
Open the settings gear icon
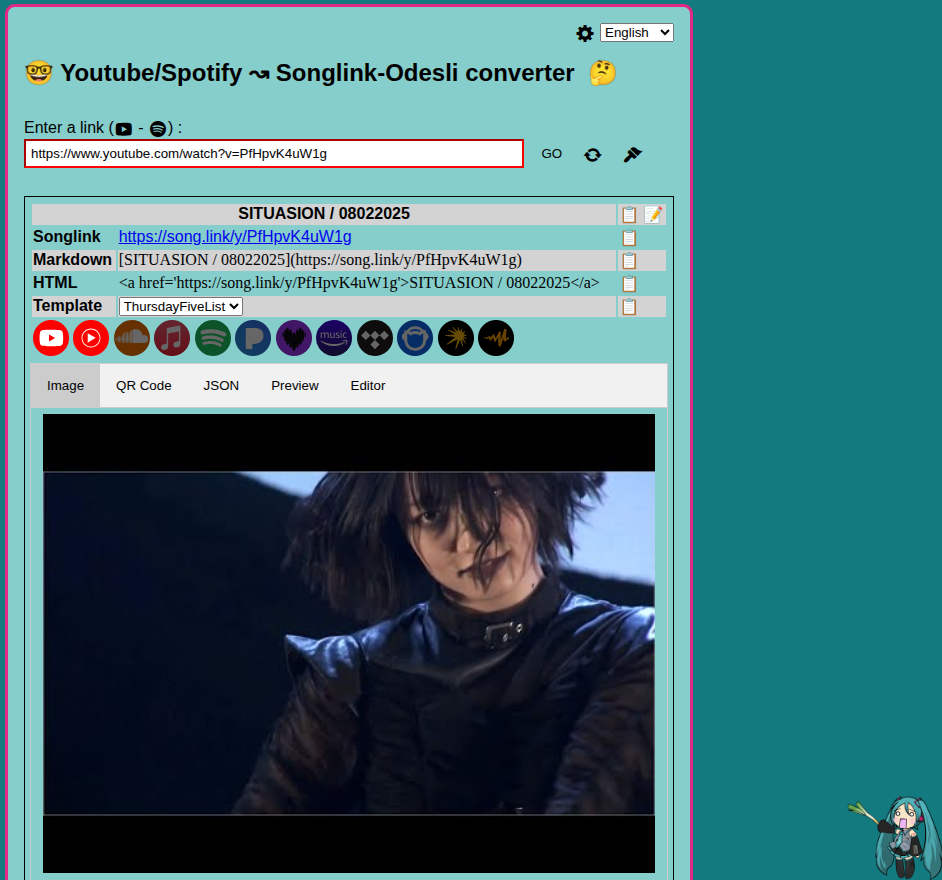click(x=585, y=33)
